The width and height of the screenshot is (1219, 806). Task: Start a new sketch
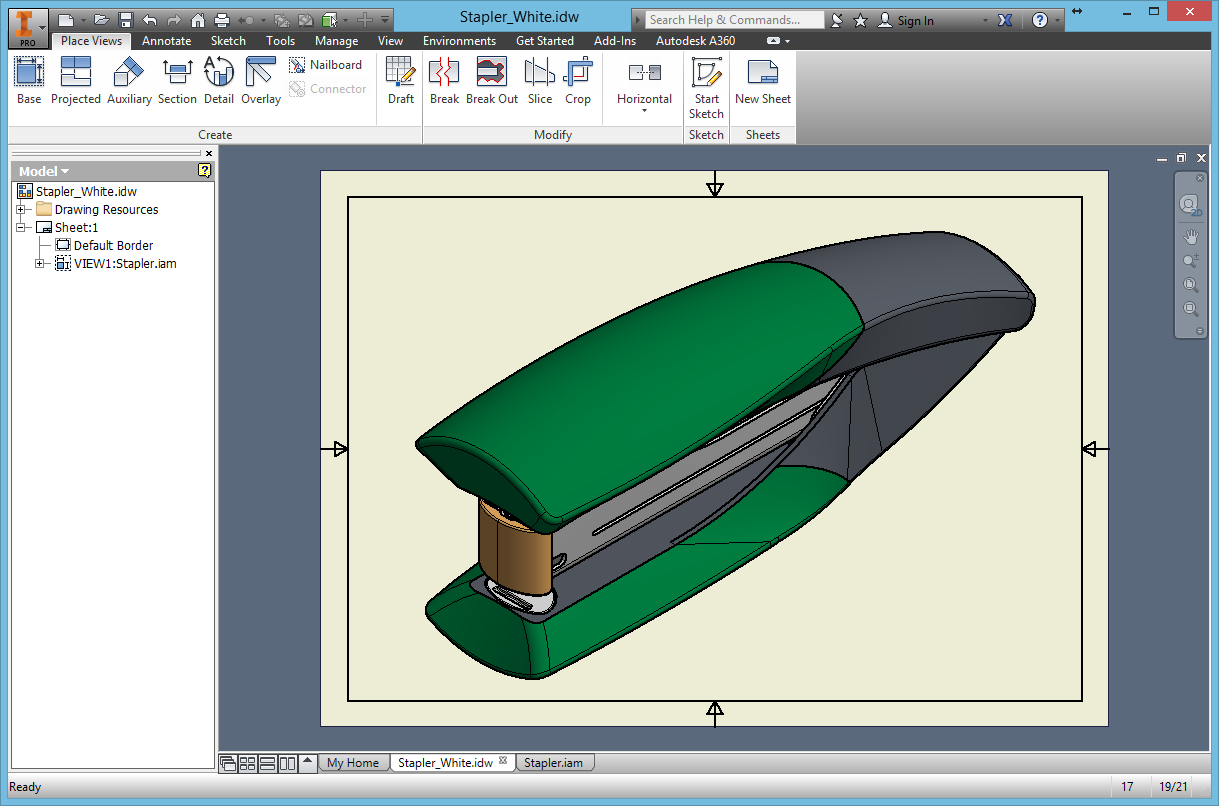tap(706, 86)
